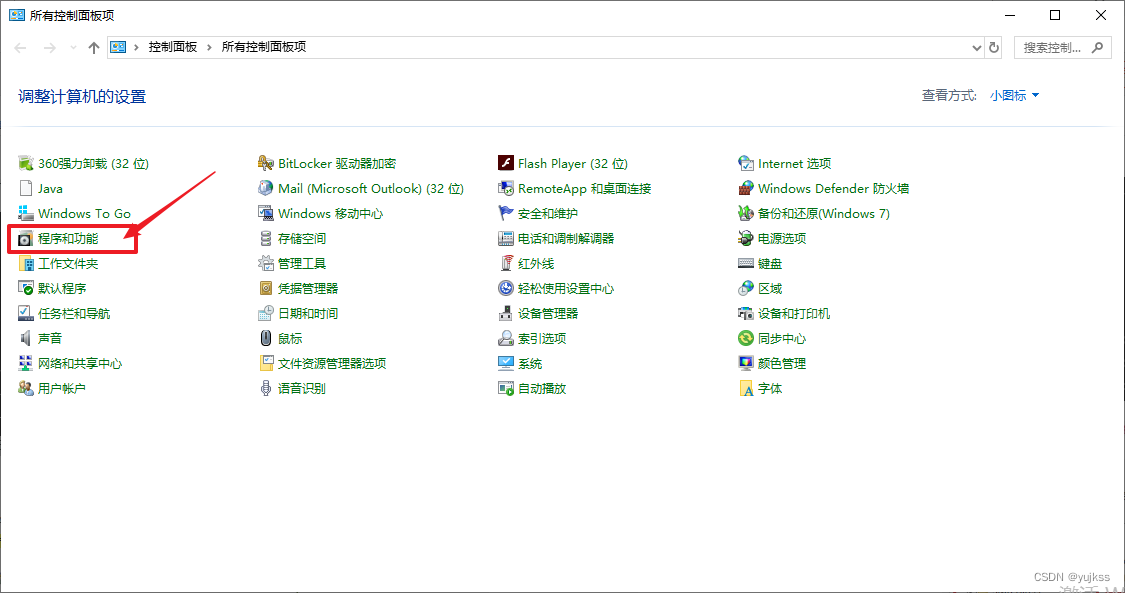Screen dimensions: 1125x593
Task: Open the 区域 globe icon
Action: point(746,288)
